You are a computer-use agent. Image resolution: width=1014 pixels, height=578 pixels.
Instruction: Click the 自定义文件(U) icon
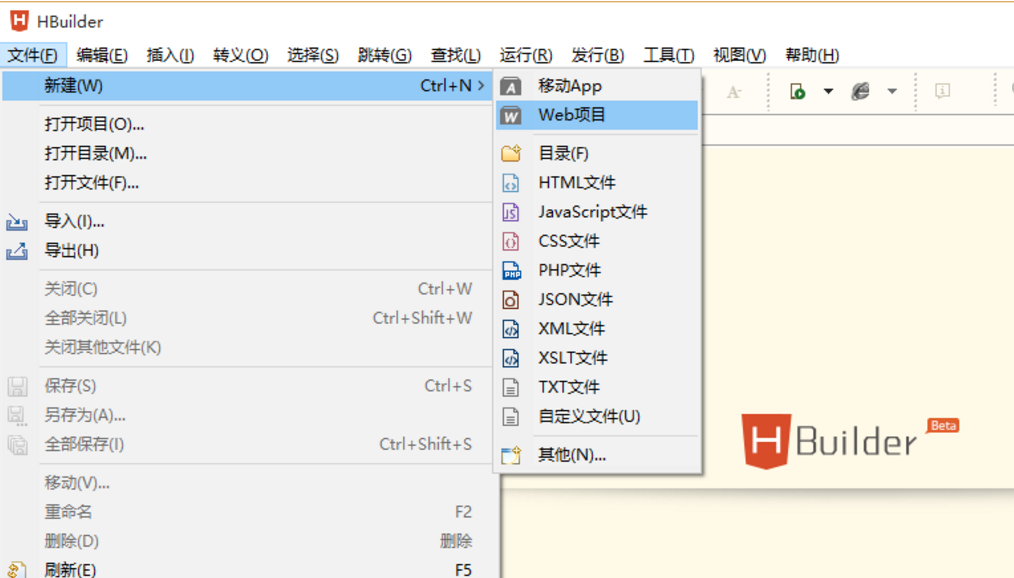pyautogui.click(x=511, y=416)
